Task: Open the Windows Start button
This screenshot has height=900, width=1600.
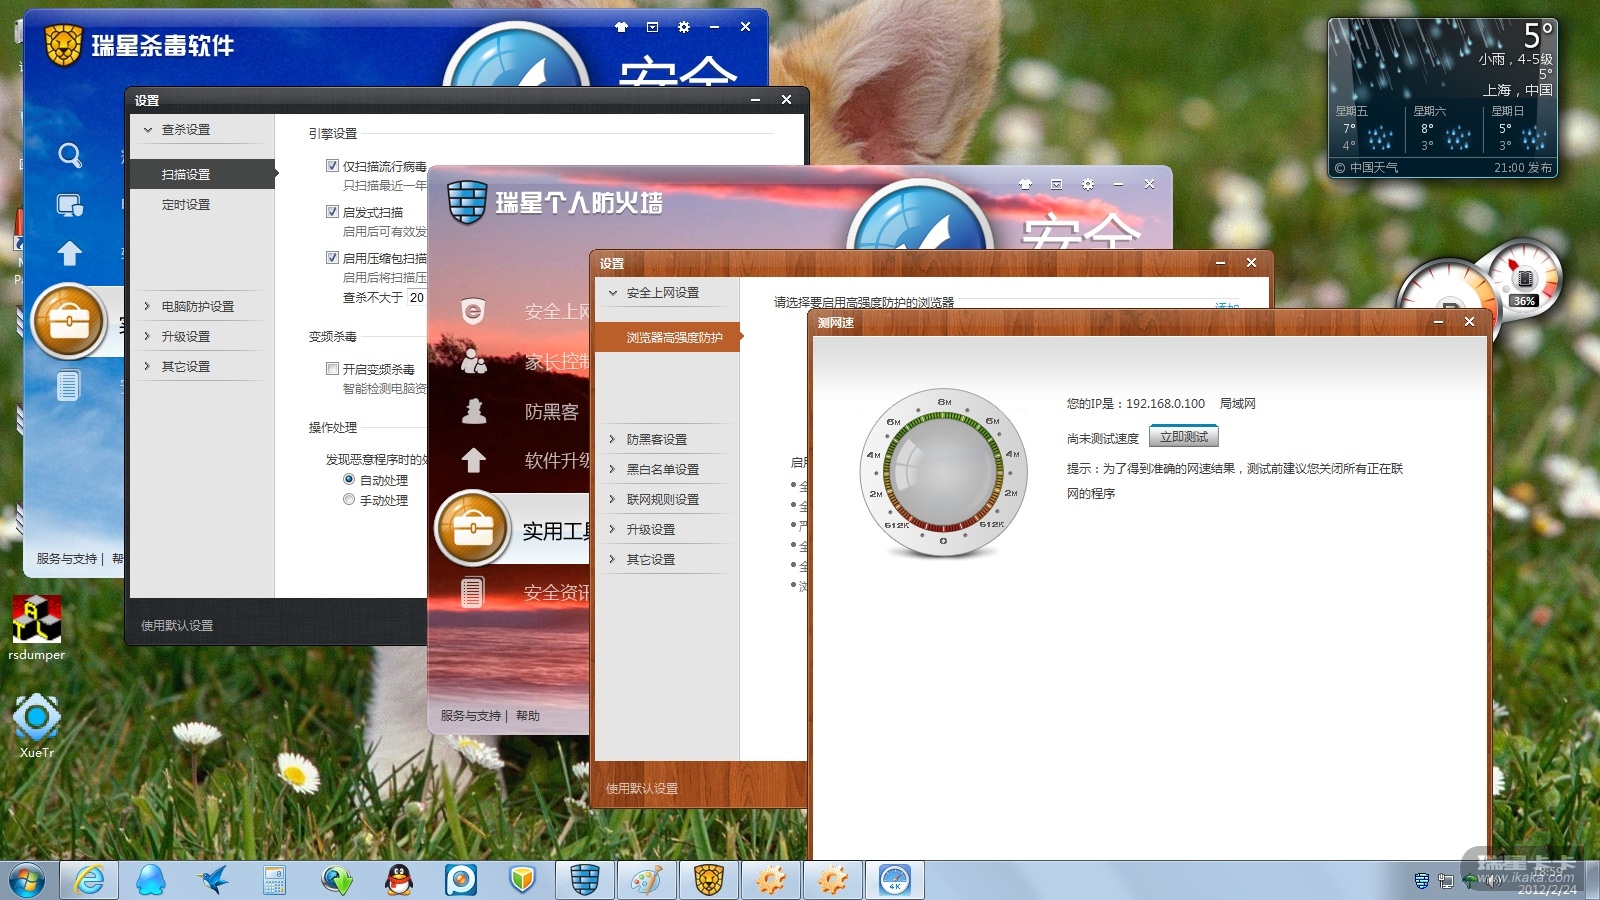Action: [27, 881]
